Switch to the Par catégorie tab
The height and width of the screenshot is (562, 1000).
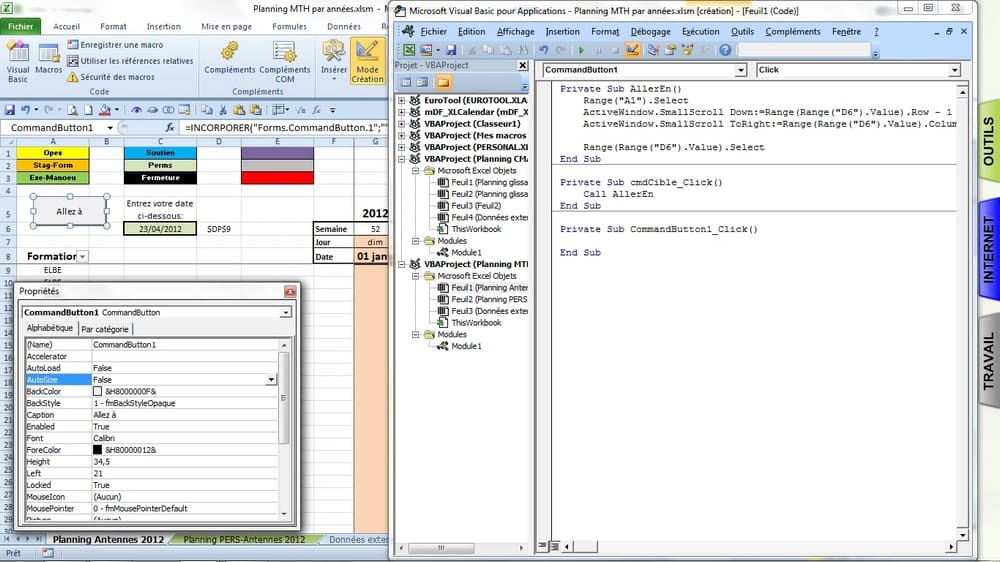tap(105, 329)
